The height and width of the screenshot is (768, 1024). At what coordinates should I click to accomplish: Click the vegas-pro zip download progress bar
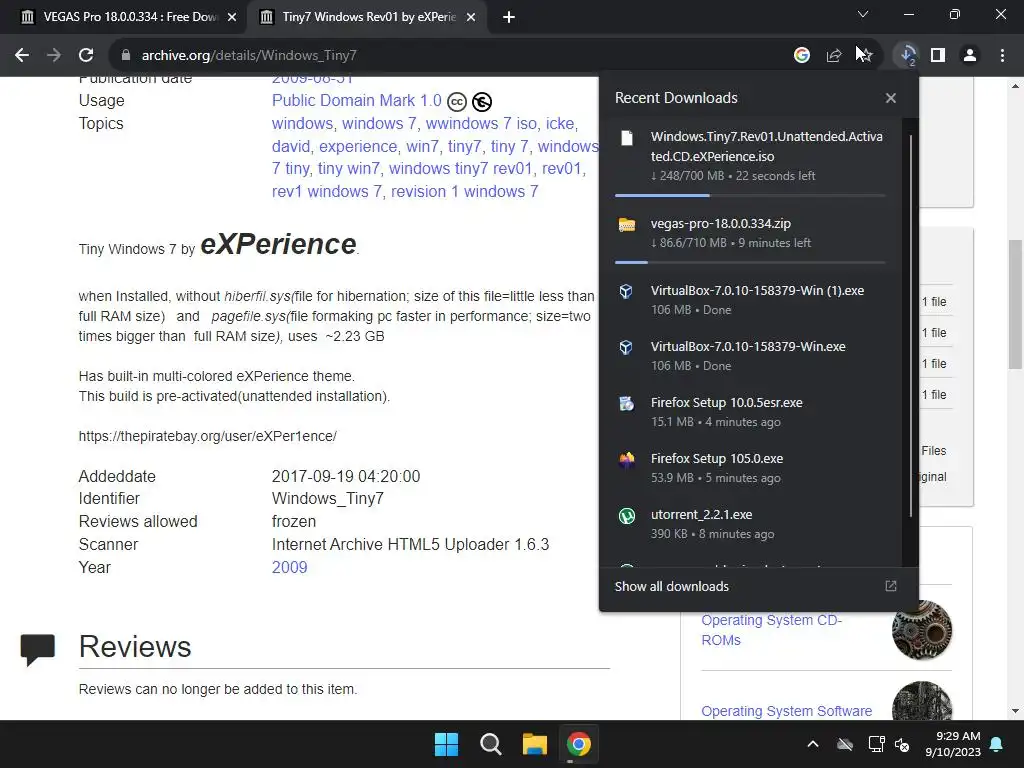(750, 263)
